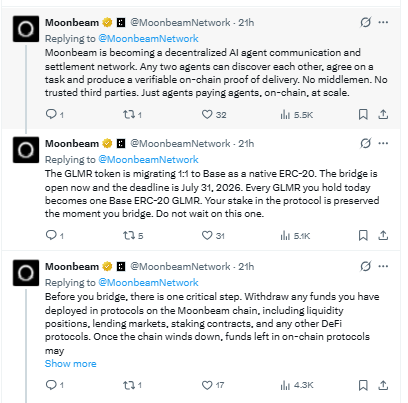The height and width of the screenshot is (403, 408).
Task: Bookmark the decentralized AI agent tweet
Action: 363,114
